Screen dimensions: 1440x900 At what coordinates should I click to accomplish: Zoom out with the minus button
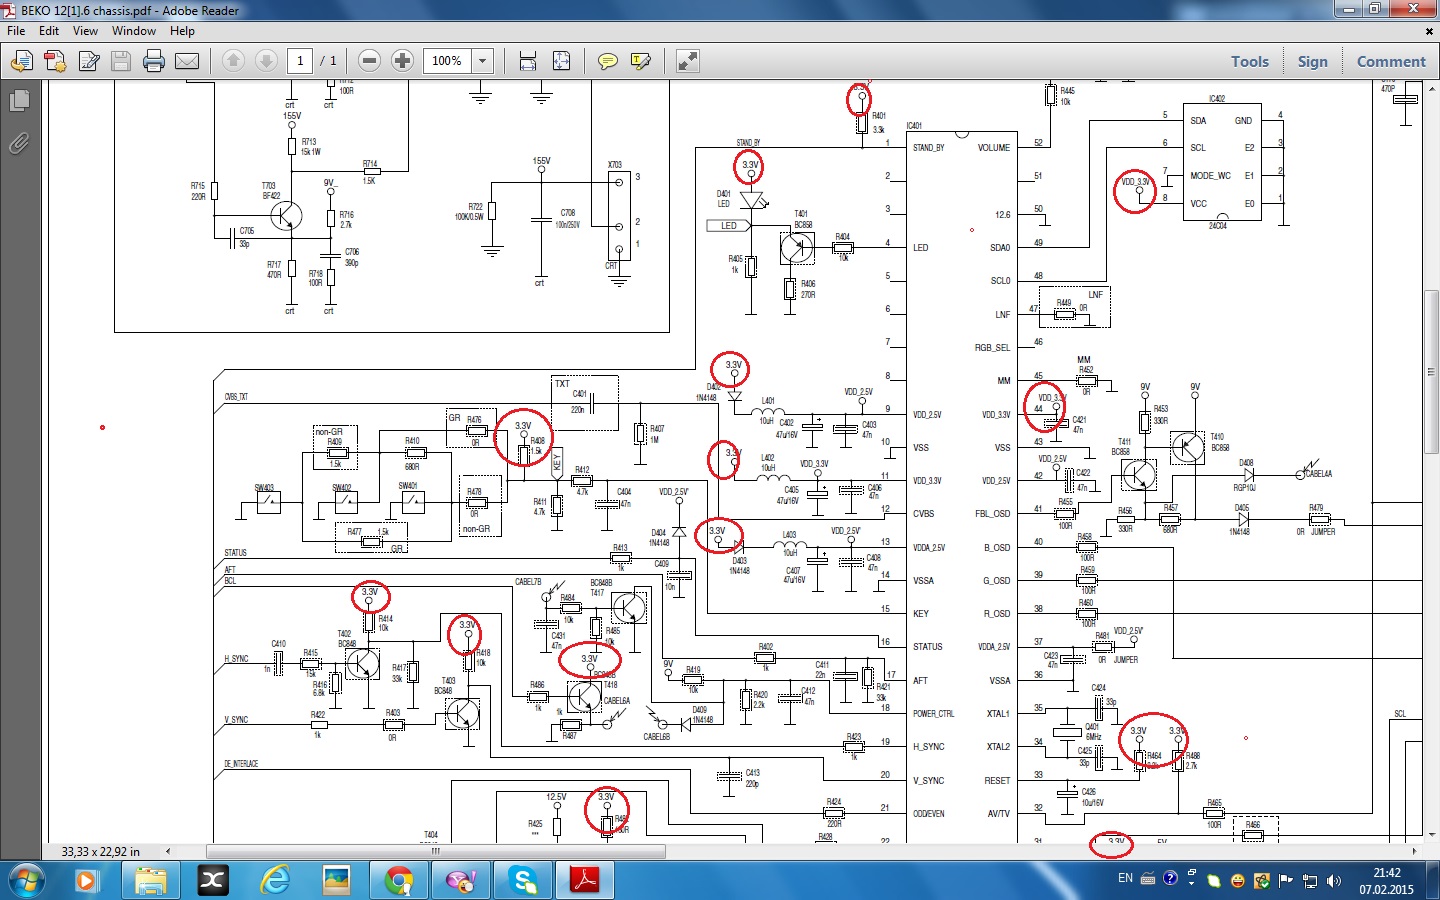pyautogui.click(x=369, y=61)
